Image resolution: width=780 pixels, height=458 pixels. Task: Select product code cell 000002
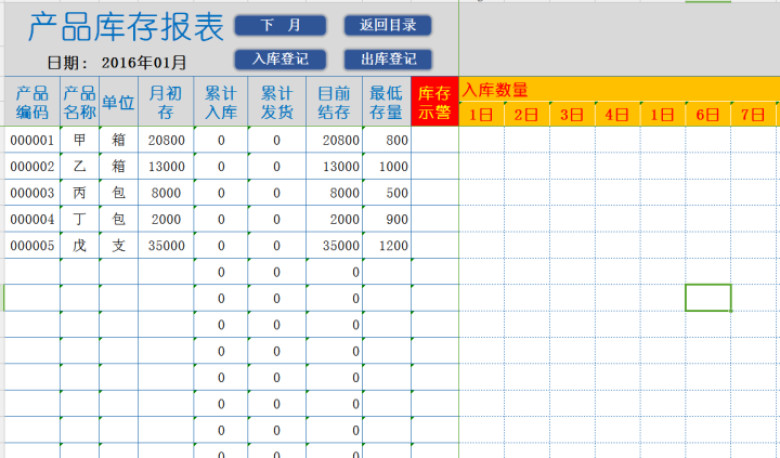pos(32,167)
